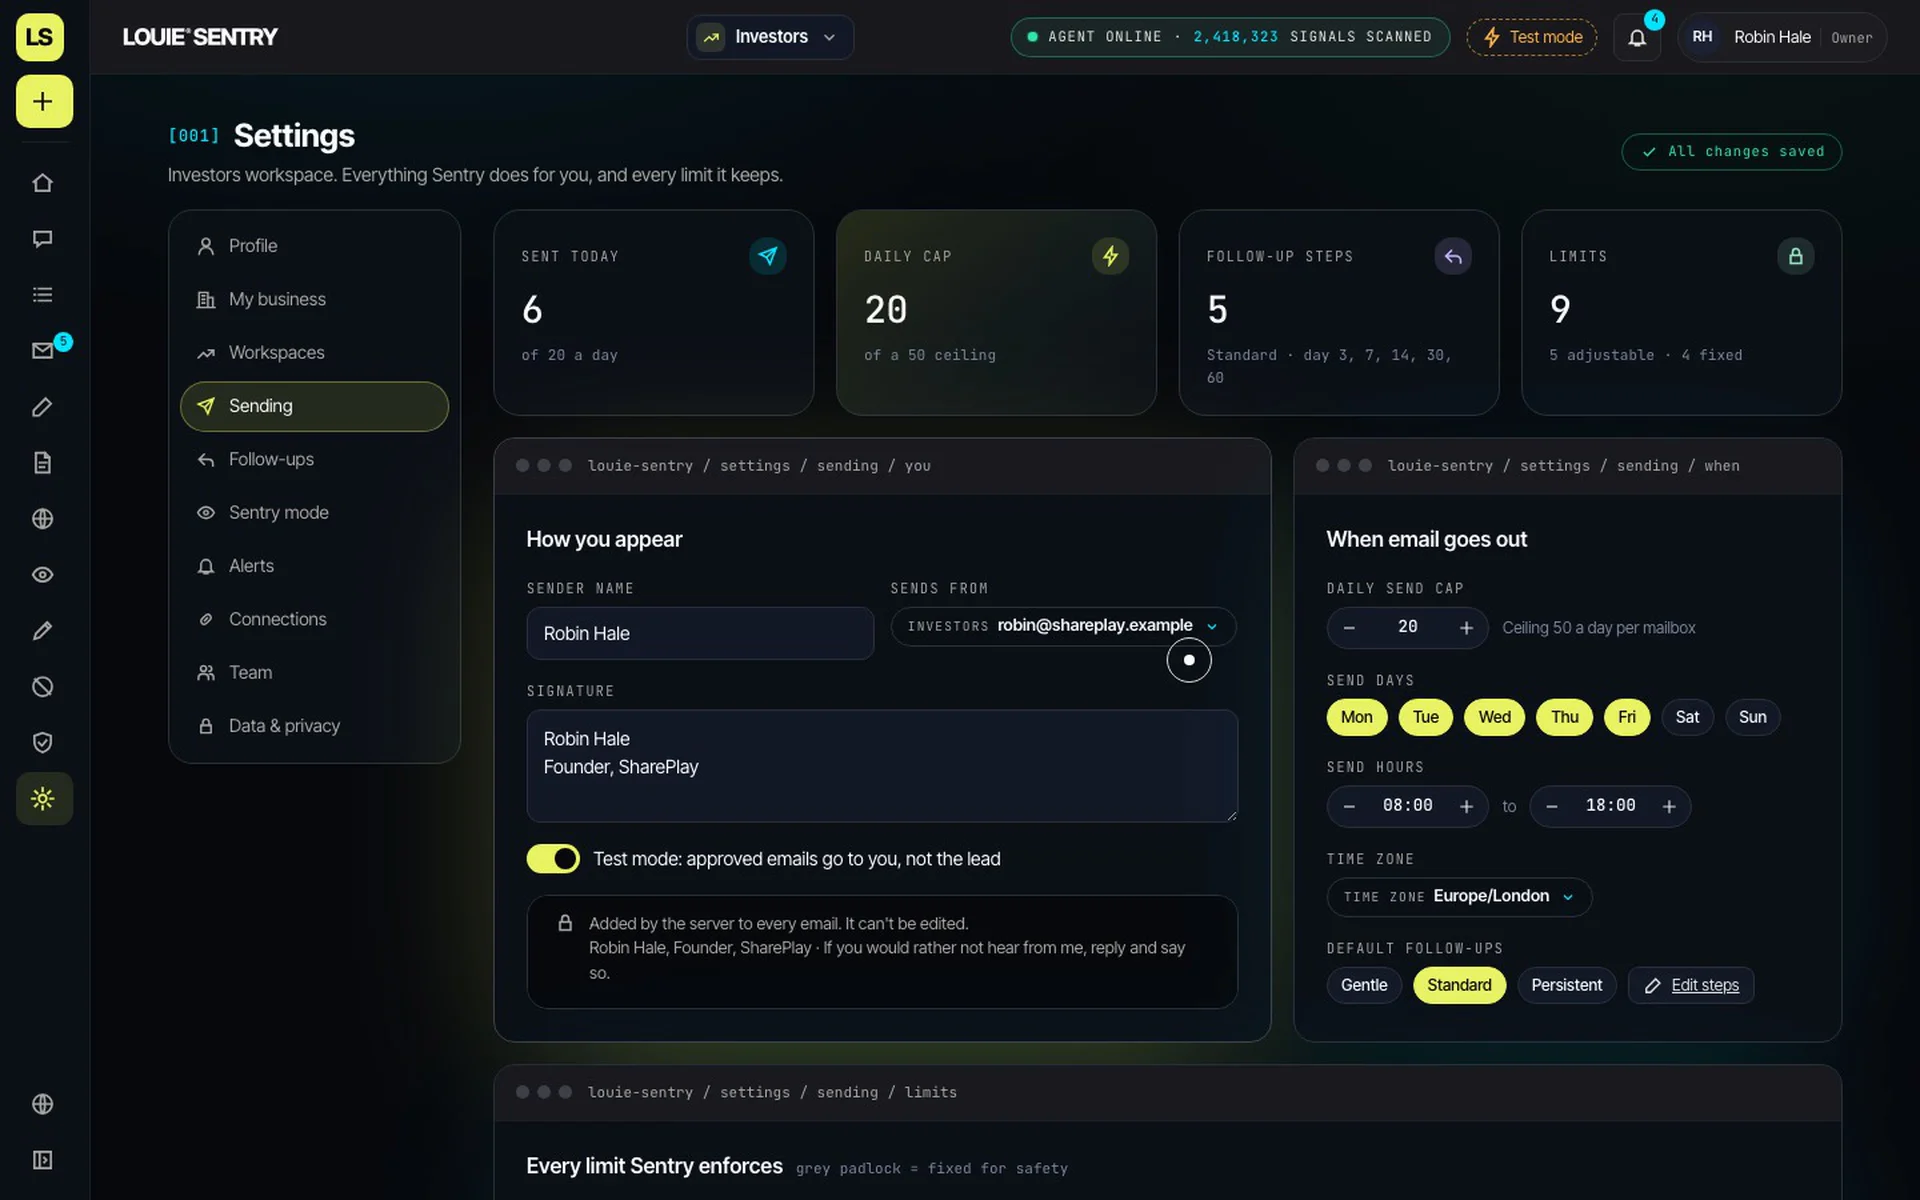Open Sentry mode settings section
The width and height of the screenshot is (1920, 1200).
pos(314,512)
